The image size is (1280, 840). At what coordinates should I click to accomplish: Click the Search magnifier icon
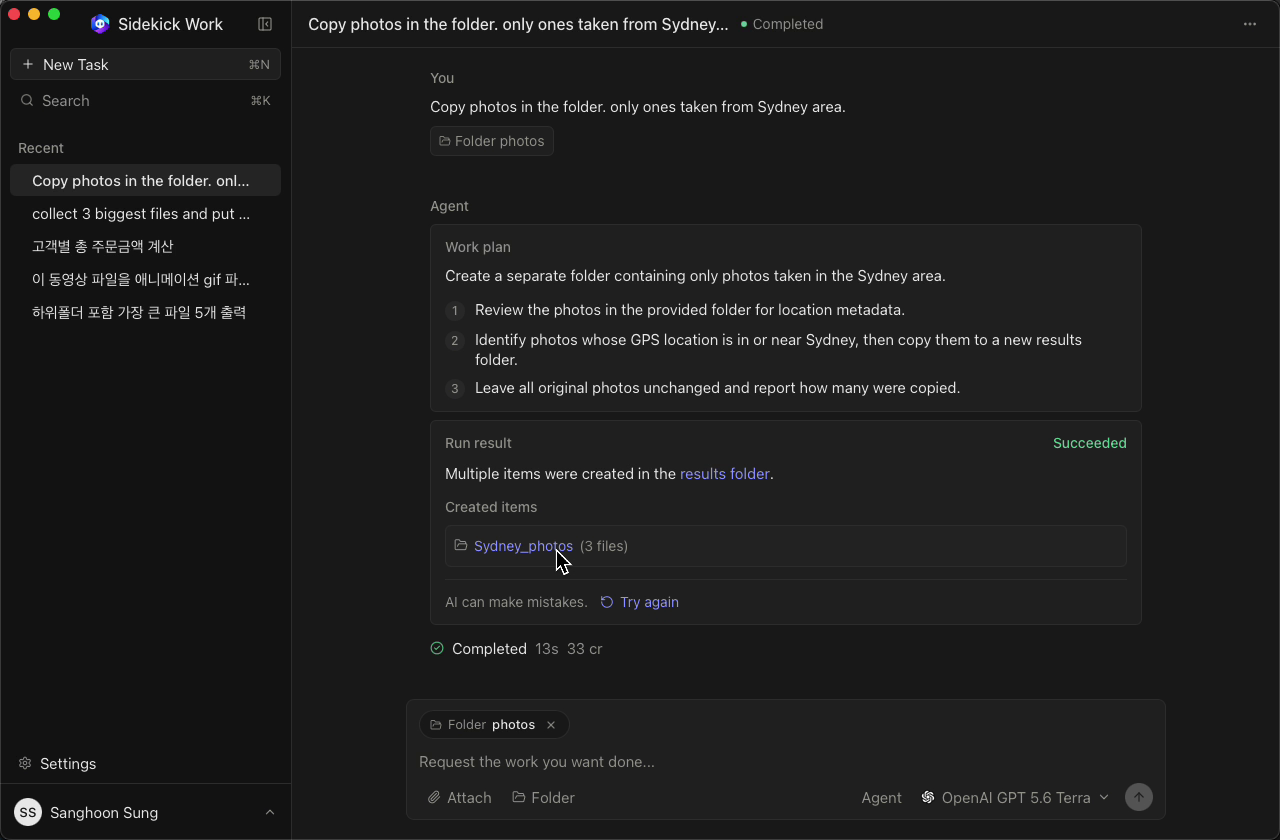coord(27,100)
